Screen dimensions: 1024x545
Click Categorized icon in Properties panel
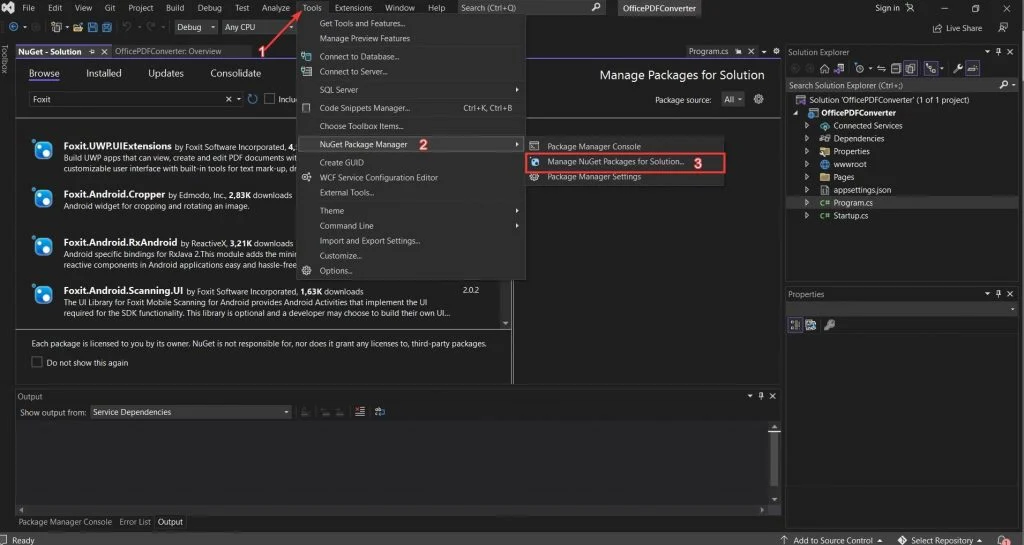click(795, 324)
